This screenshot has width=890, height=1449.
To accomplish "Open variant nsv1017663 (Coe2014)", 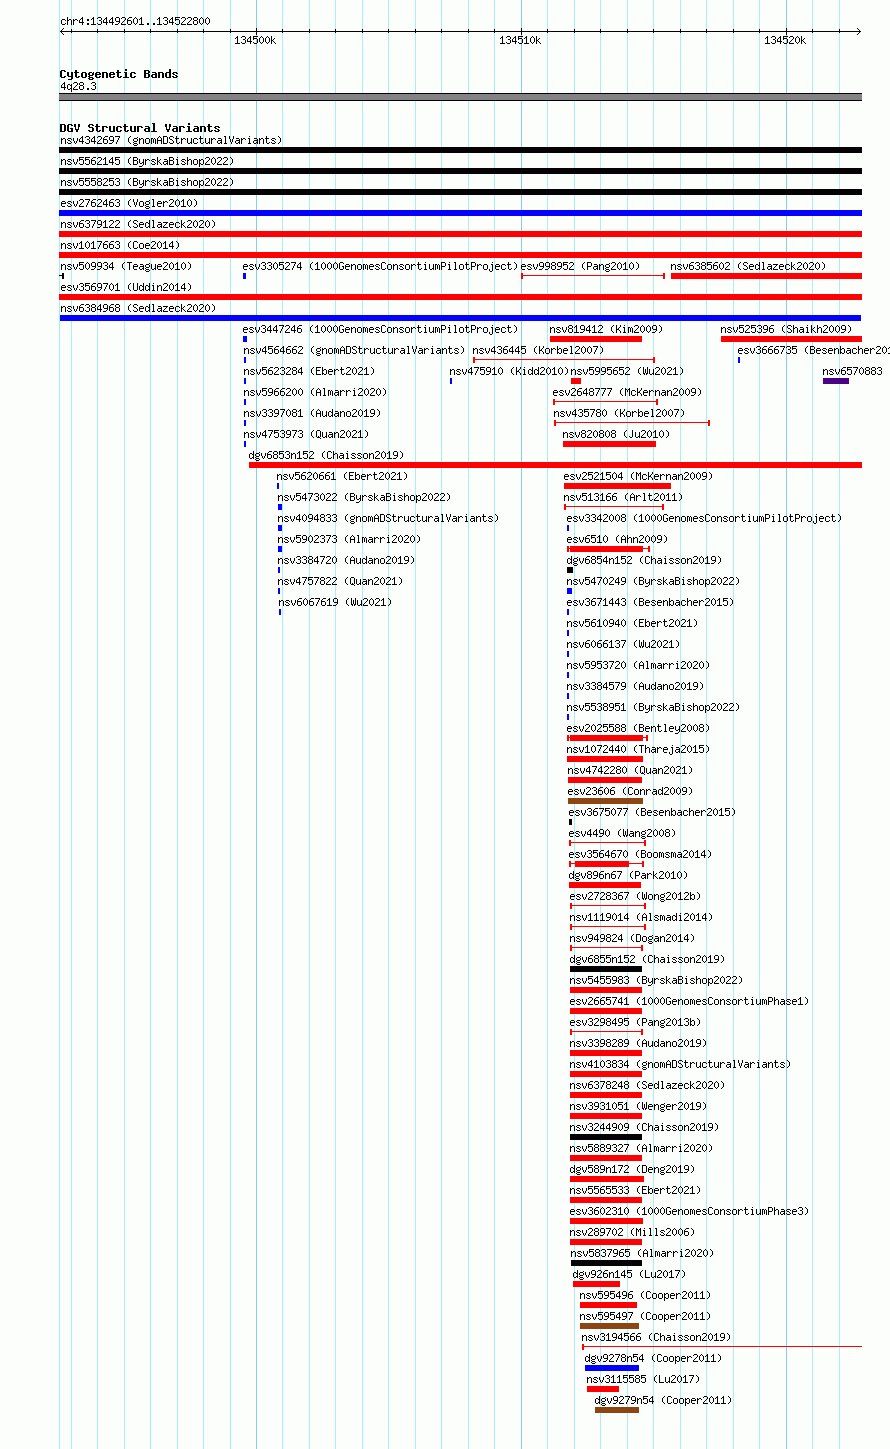I will 120,246.
